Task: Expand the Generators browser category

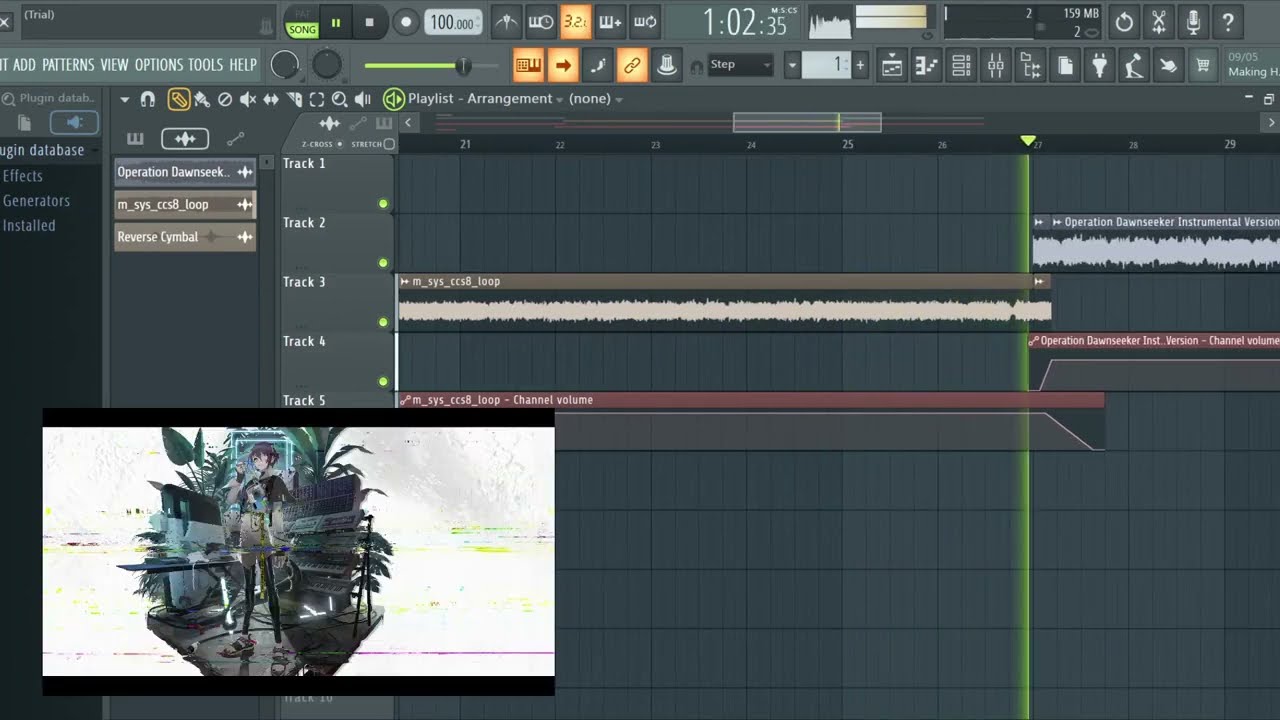Action: click(x=36, y=201)
